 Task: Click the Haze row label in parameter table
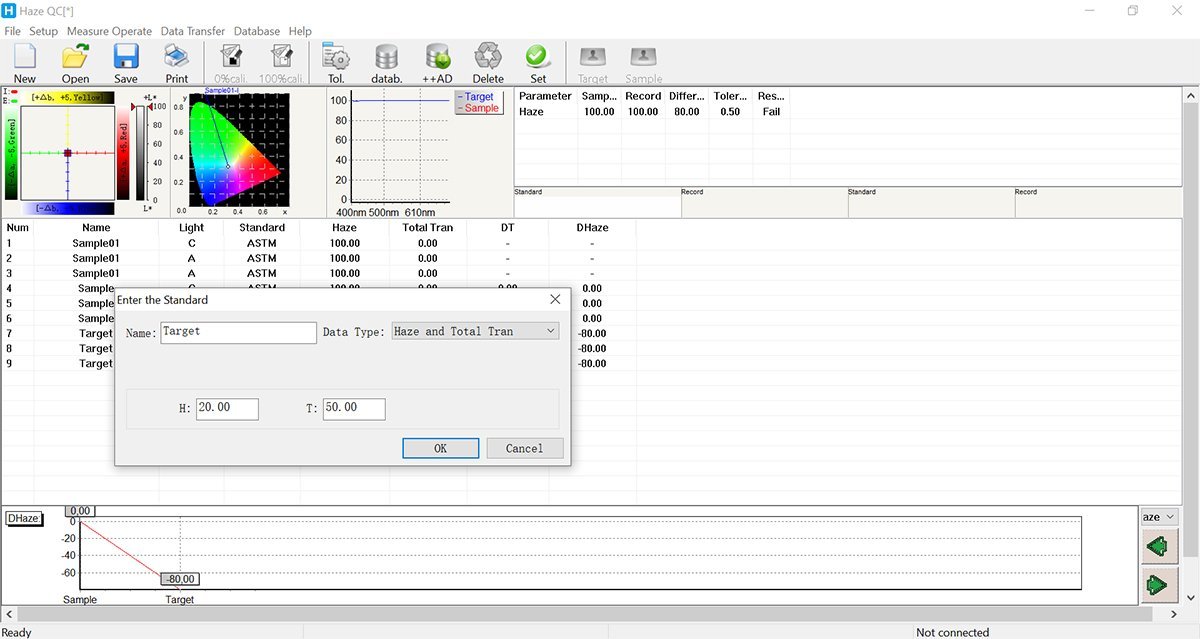click(x=532, y=112)
